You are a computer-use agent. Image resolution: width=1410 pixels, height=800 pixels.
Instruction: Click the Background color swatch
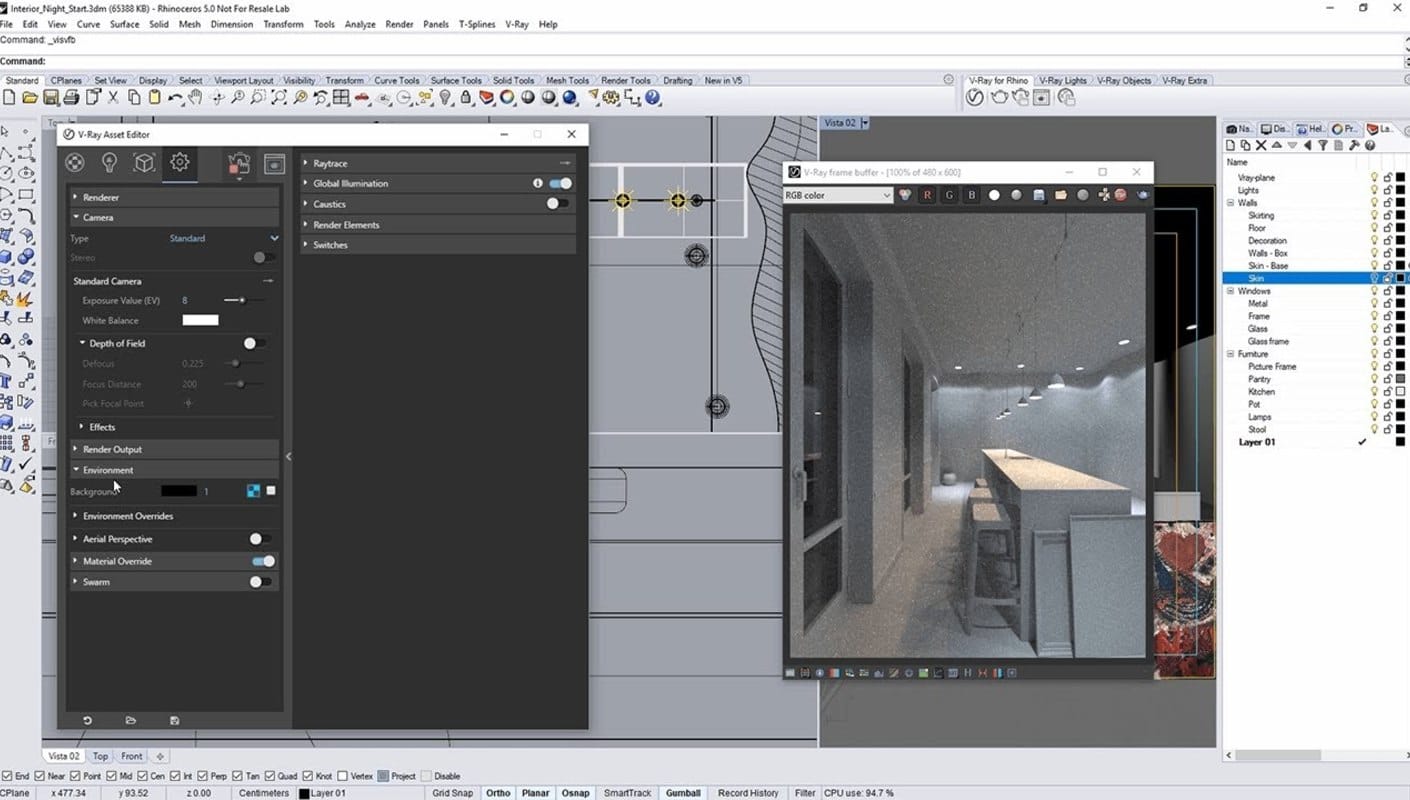pyautogui.click(x=179, y=491)
